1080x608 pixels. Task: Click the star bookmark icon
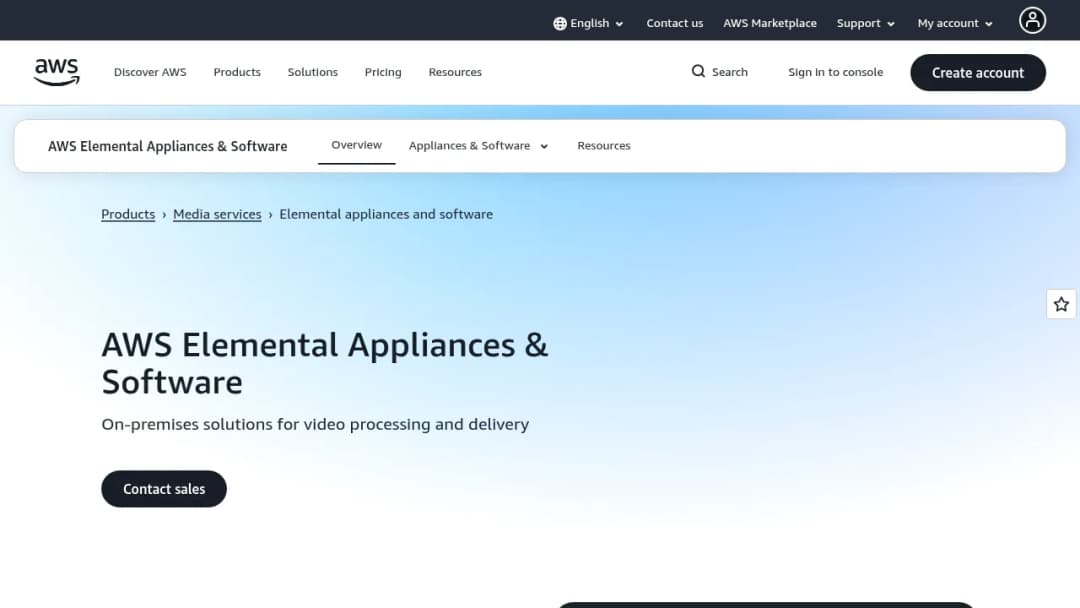tap(1061, 304)
